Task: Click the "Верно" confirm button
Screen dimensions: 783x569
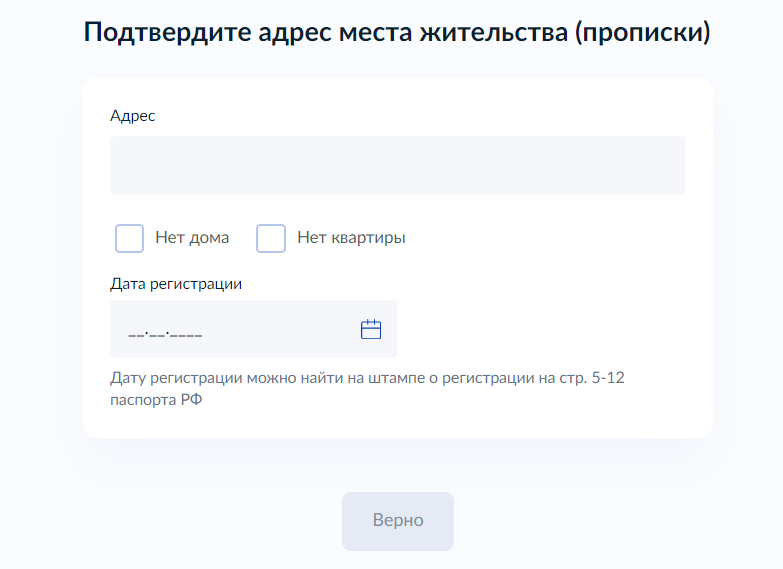Action: [x=397, y=521]
